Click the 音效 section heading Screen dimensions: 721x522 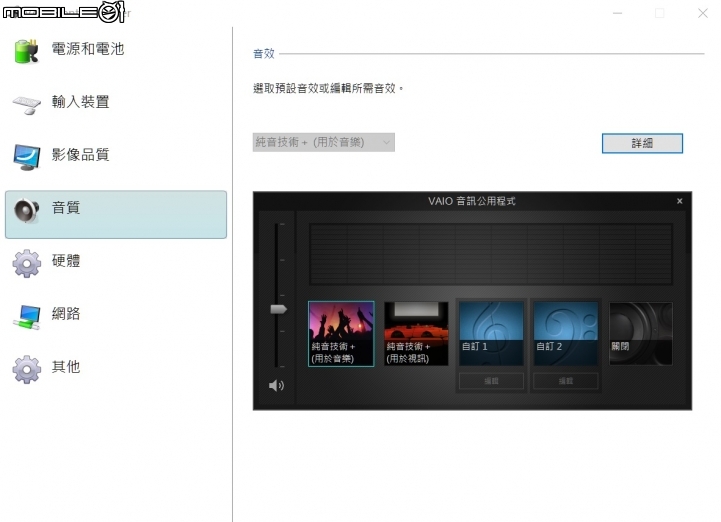pyautogui.click(x=264, y=54)
